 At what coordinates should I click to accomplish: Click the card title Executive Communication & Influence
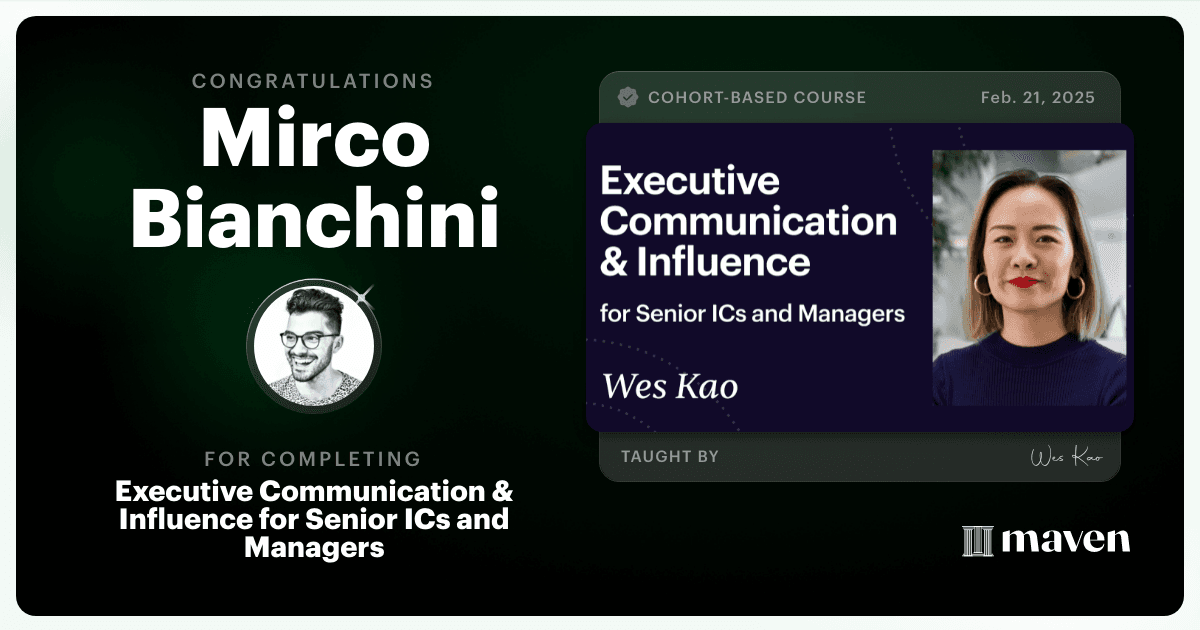click(x=748, y=221)
